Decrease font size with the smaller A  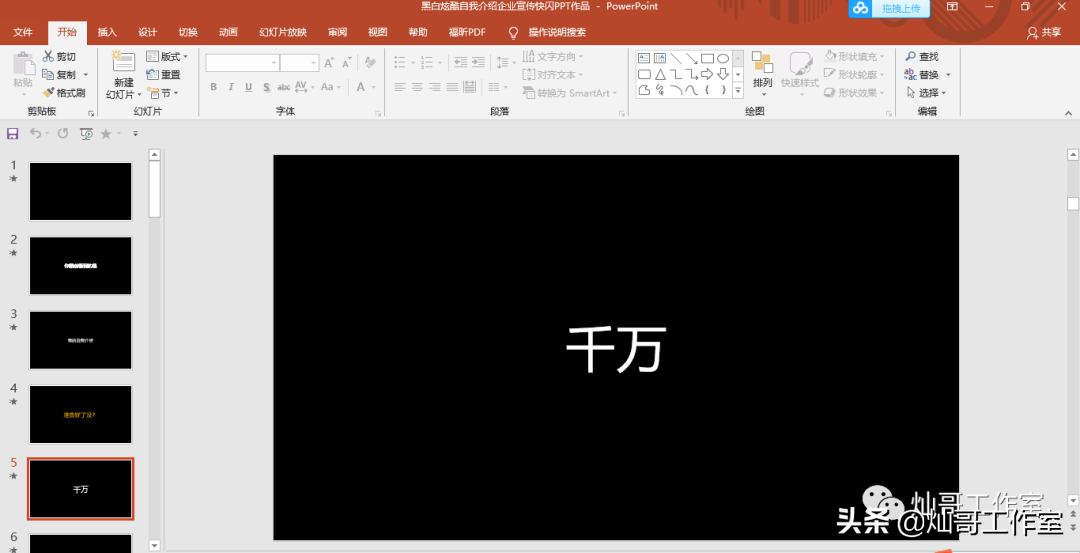[346, 63]
